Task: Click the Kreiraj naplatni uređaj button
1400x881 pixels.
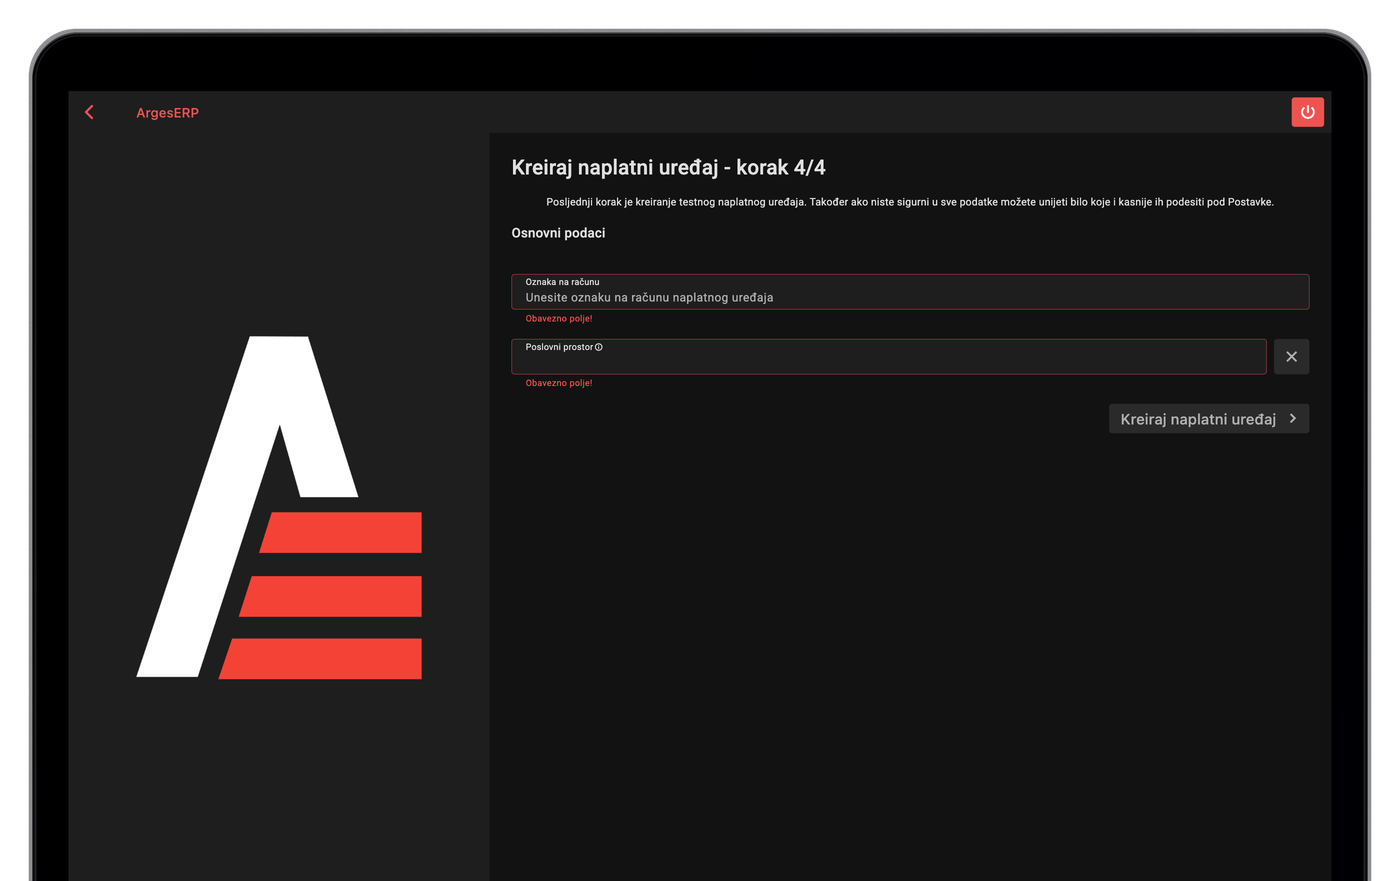Action: coord(1208,419)
